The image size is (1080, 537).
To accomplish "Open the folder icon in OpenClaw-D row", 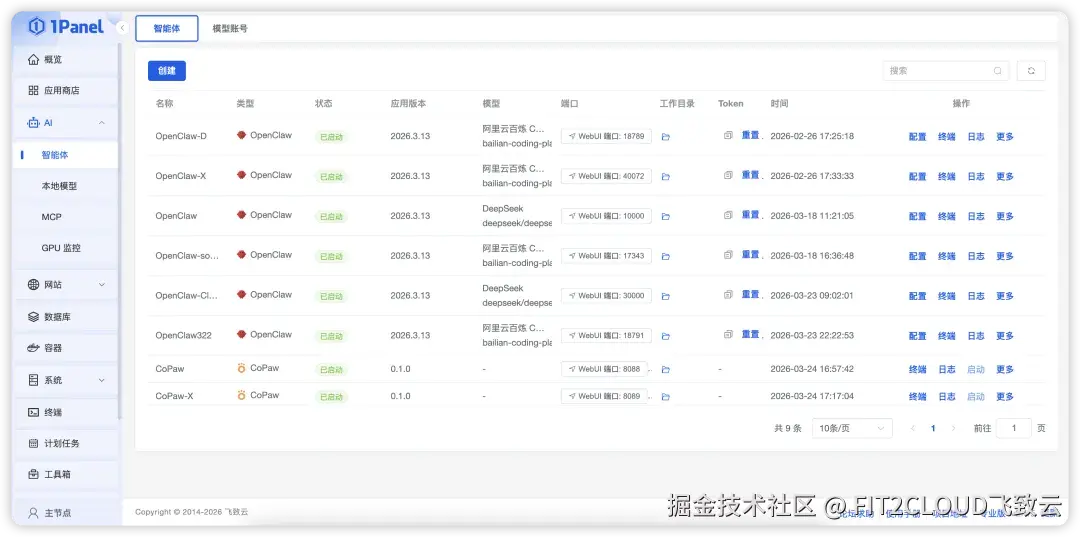I will point(665,137).
